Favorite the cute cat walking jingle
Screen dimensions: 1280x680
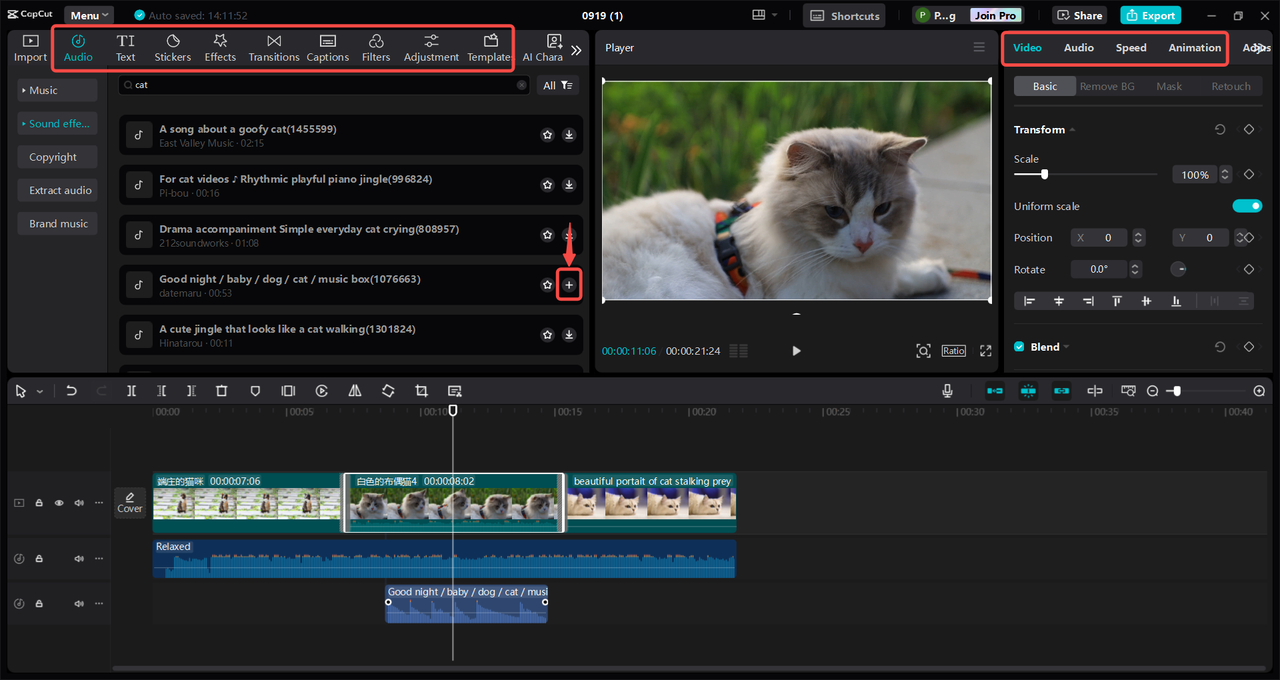coord(547,335)
